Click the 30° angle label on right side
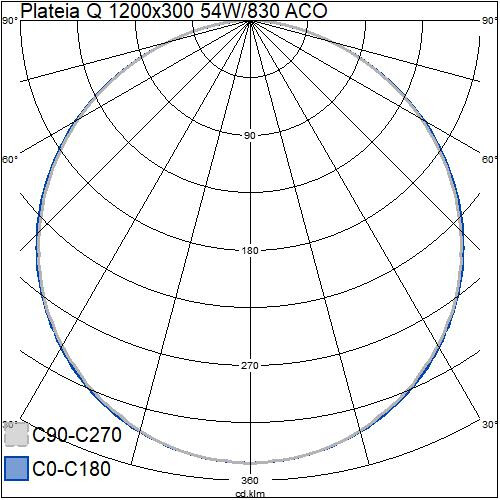The width and height of the screenshot is (500, 500). click(x=490, y=425)
